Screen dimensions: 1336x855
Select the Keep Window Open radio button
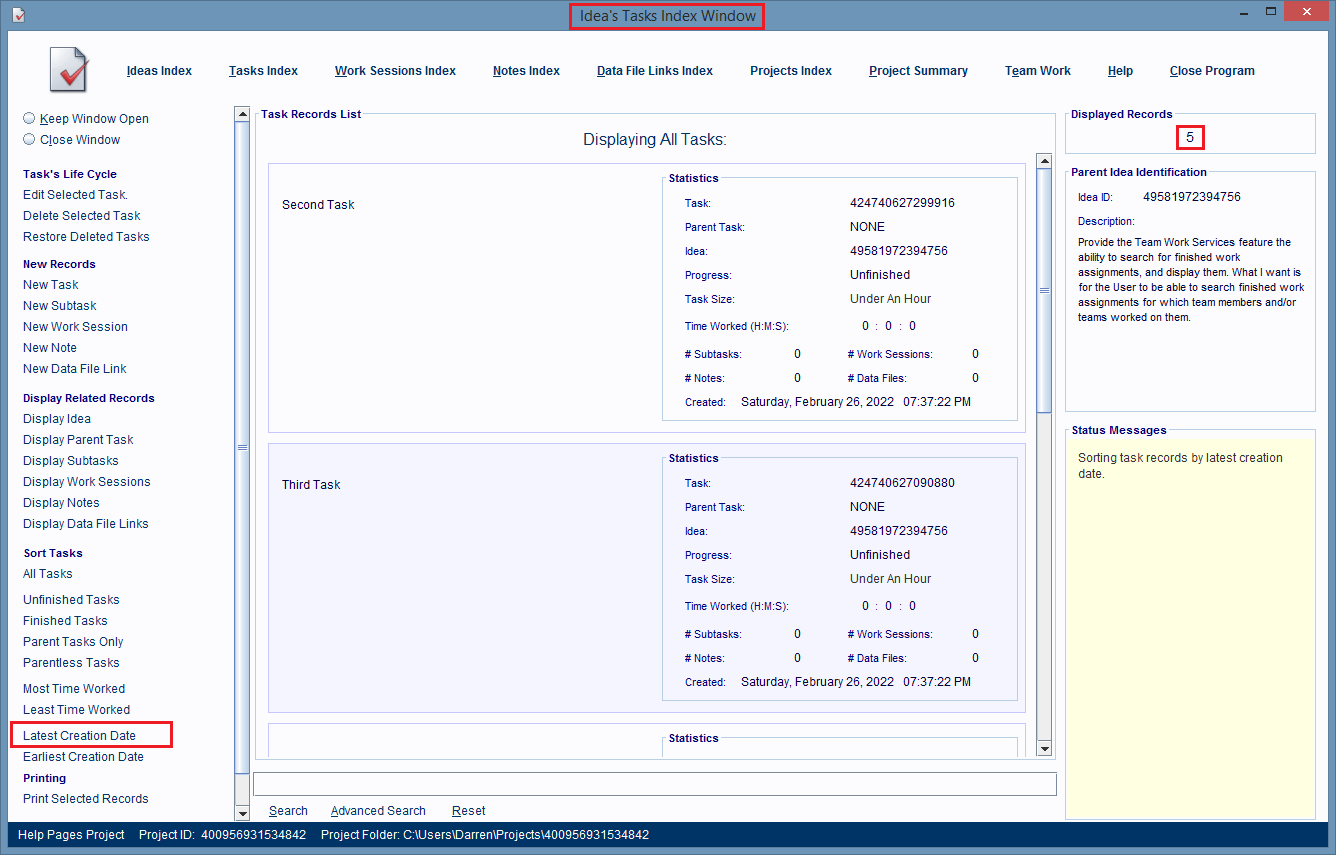[x=29, y=118]
